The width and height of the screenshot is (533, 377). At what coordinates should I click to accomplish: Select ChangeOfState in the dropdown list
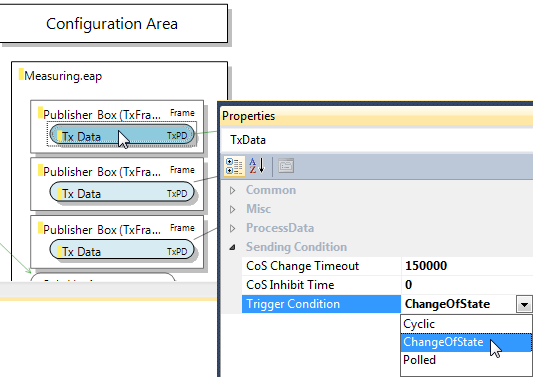[x=466, y=342]
